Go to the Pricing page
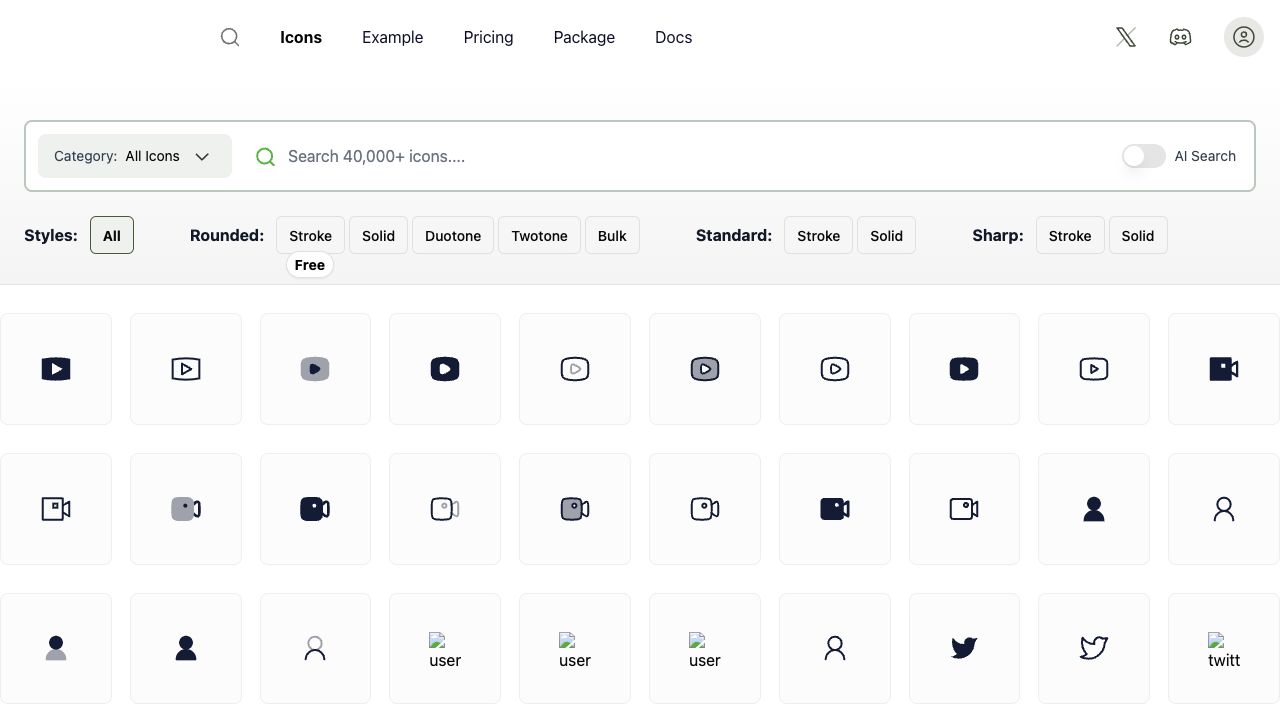Viewport: 1280px width, 720px height. [488, 37]
